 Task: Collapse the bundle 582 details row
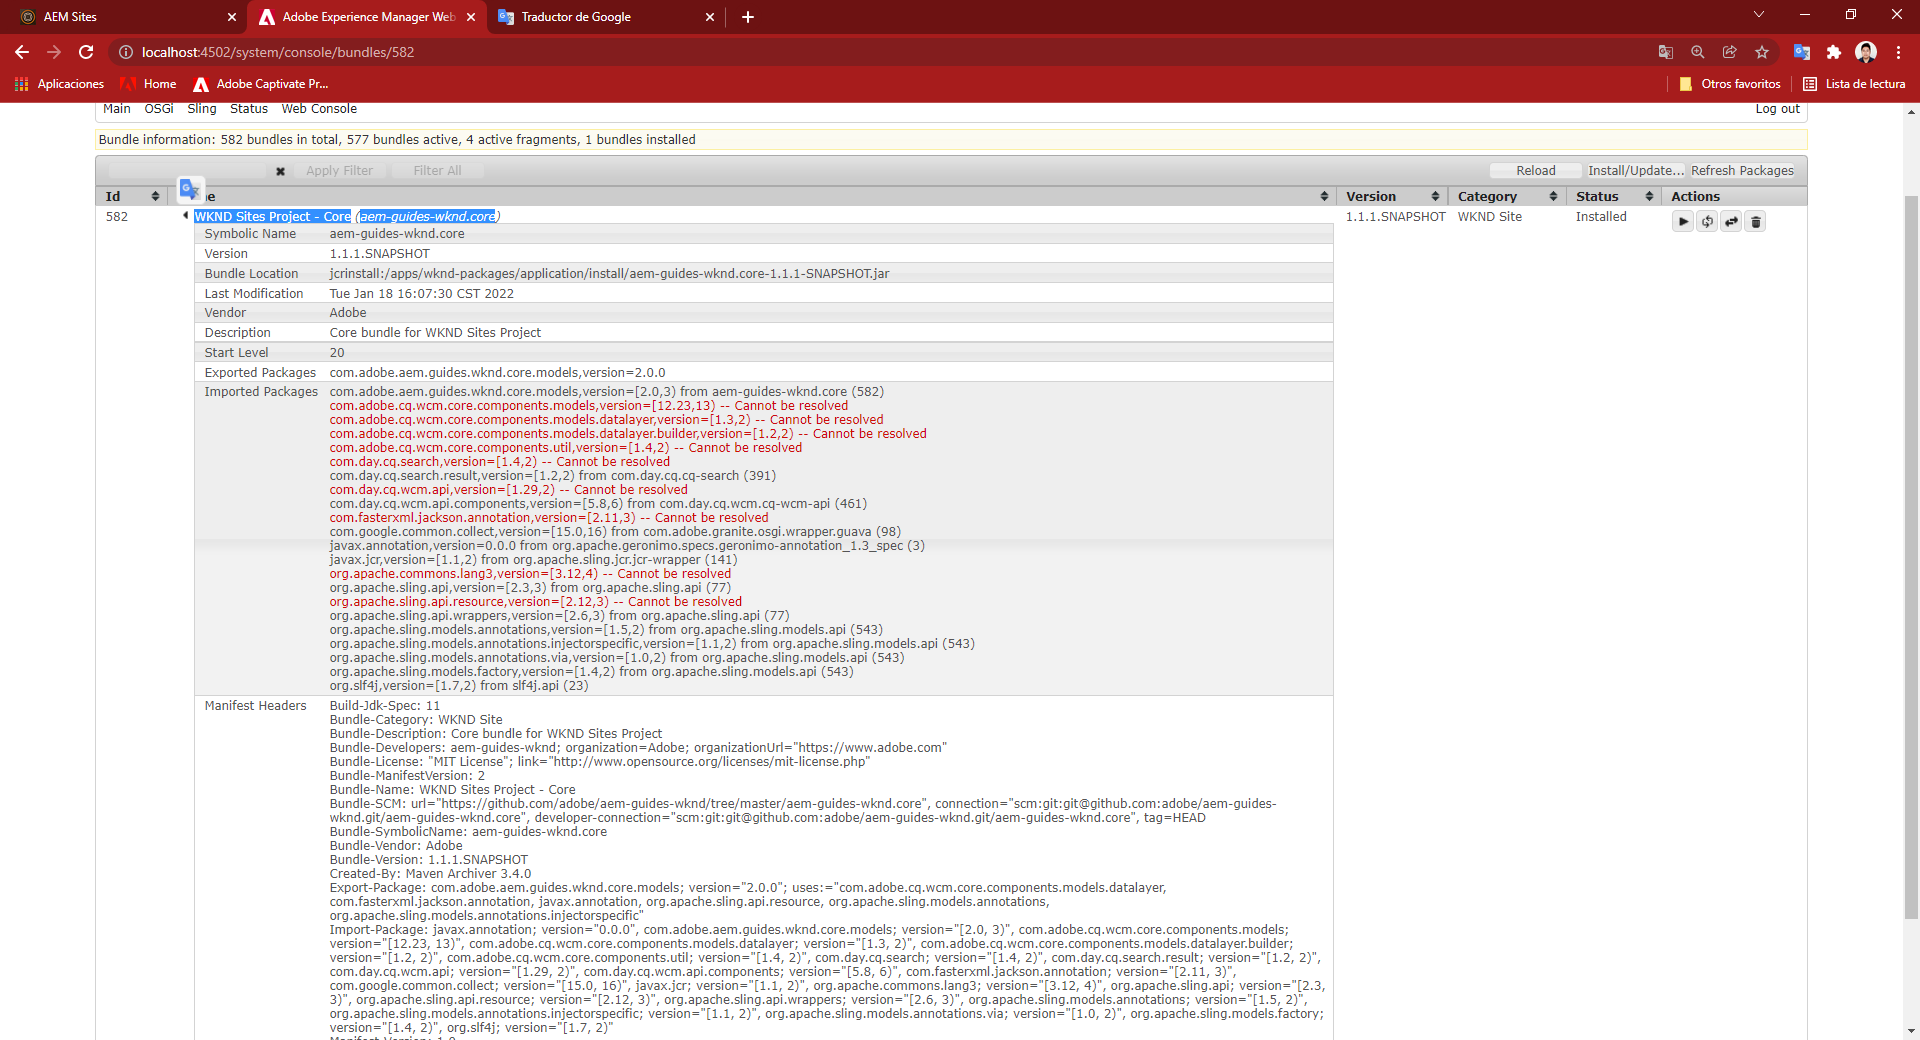tap(186, 215)
